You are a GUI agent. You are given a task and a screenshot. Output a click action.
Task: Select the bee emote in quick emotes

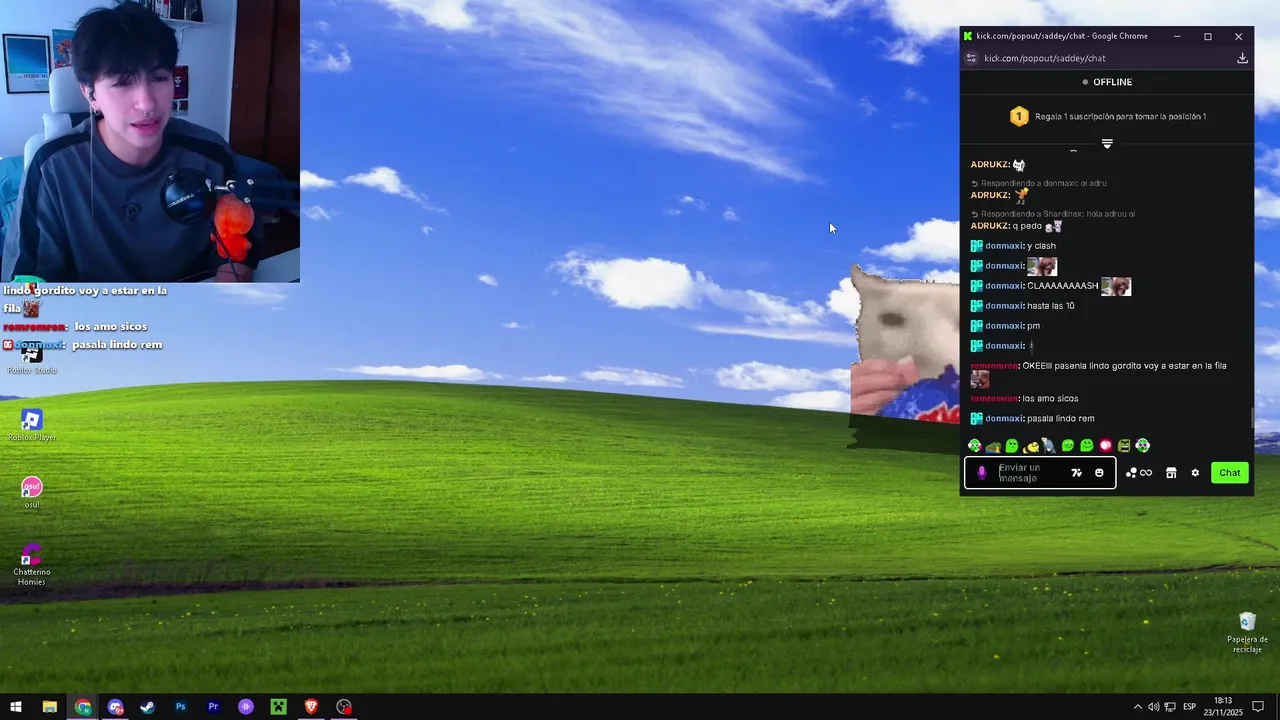pos(1031,447)
